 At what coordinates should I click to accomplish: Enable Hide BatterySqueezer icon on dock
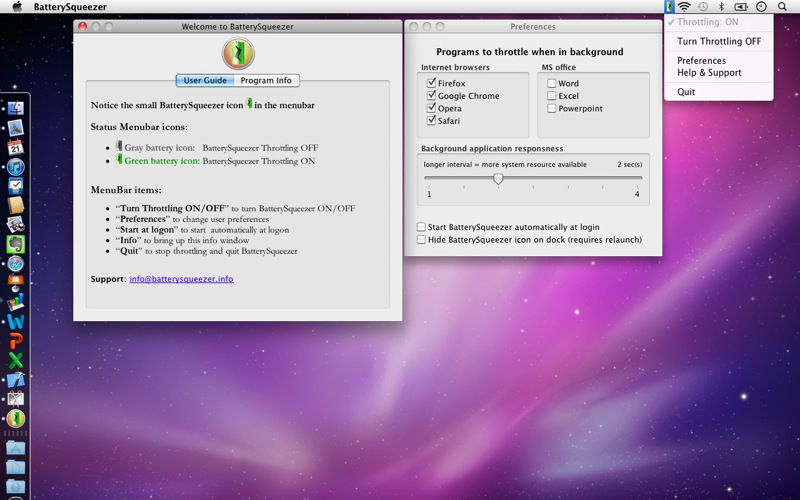coord(421,239)
